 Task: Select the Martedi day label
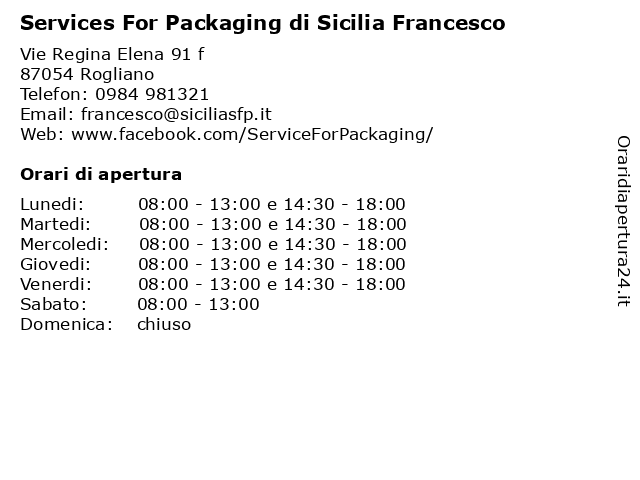click(x=56, y=224)
